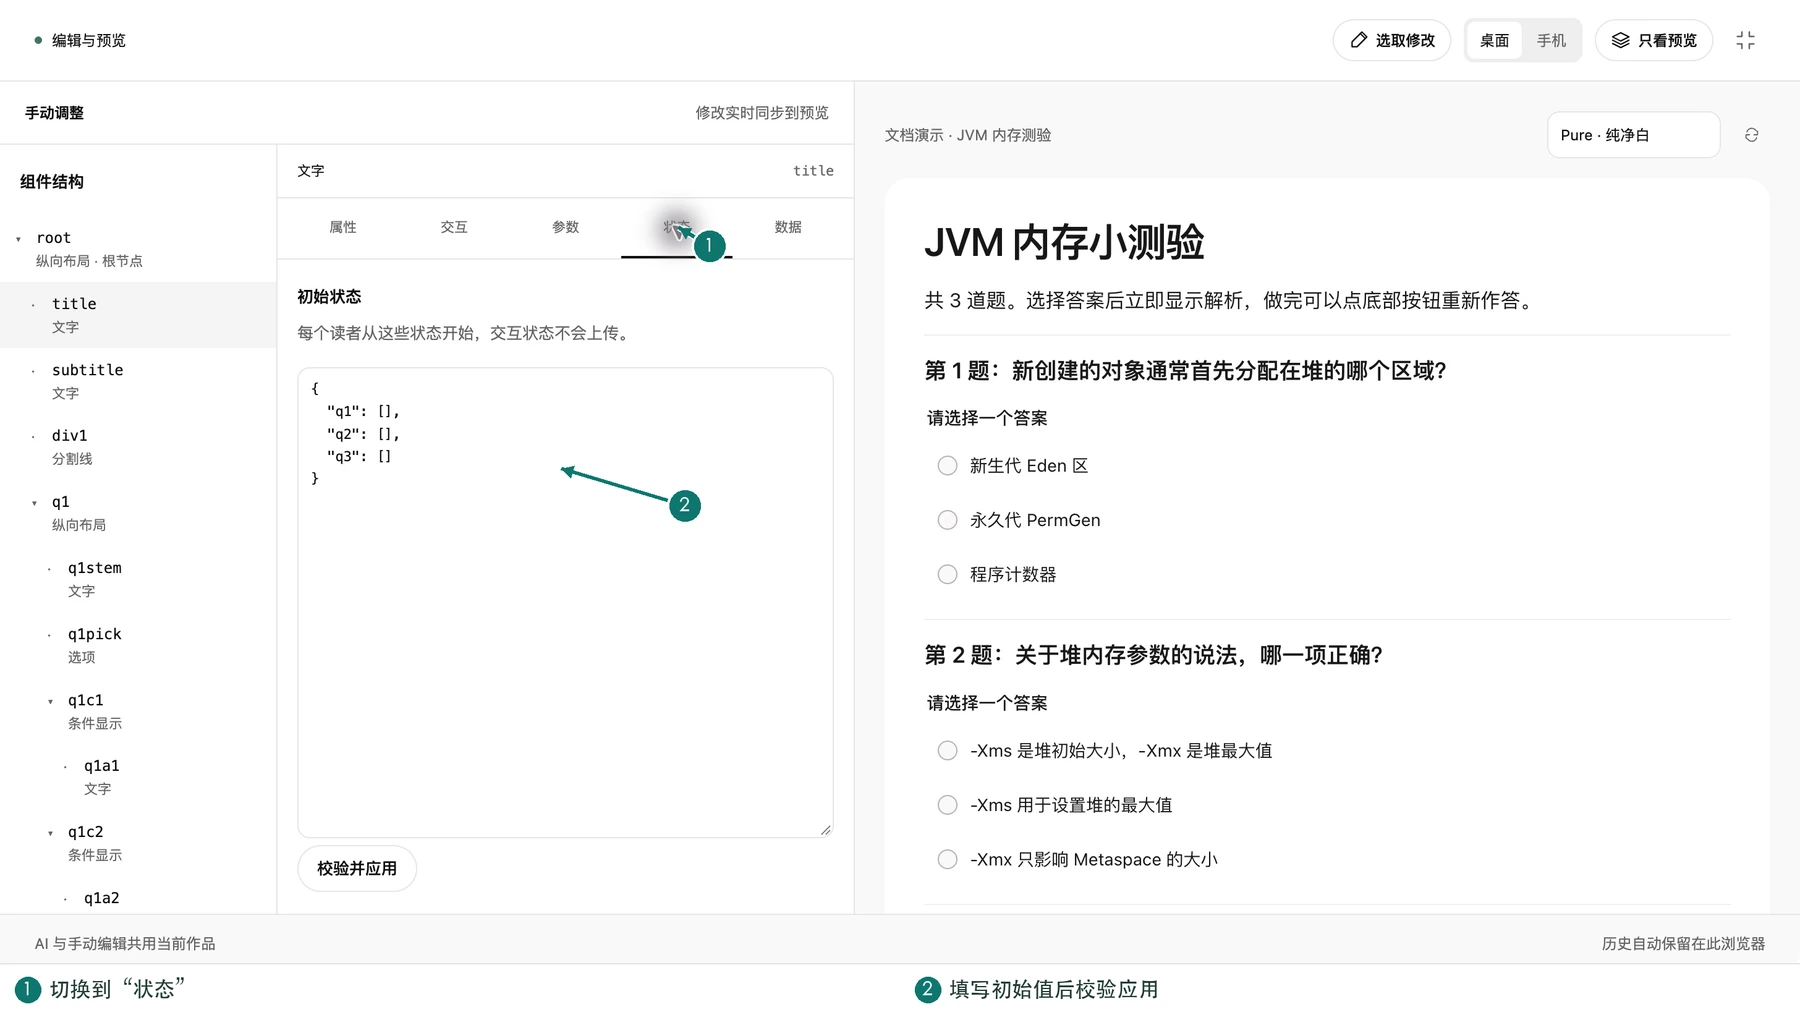Viewport: 1800px width, 1020px height.
Task: Open the 参数 tab
Action: 566,228
